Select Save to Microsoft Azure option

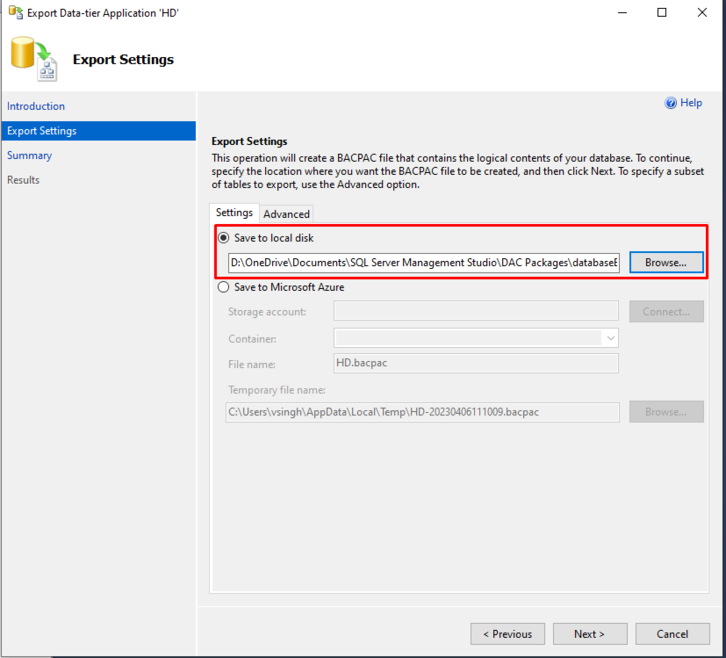click(223, 287)
